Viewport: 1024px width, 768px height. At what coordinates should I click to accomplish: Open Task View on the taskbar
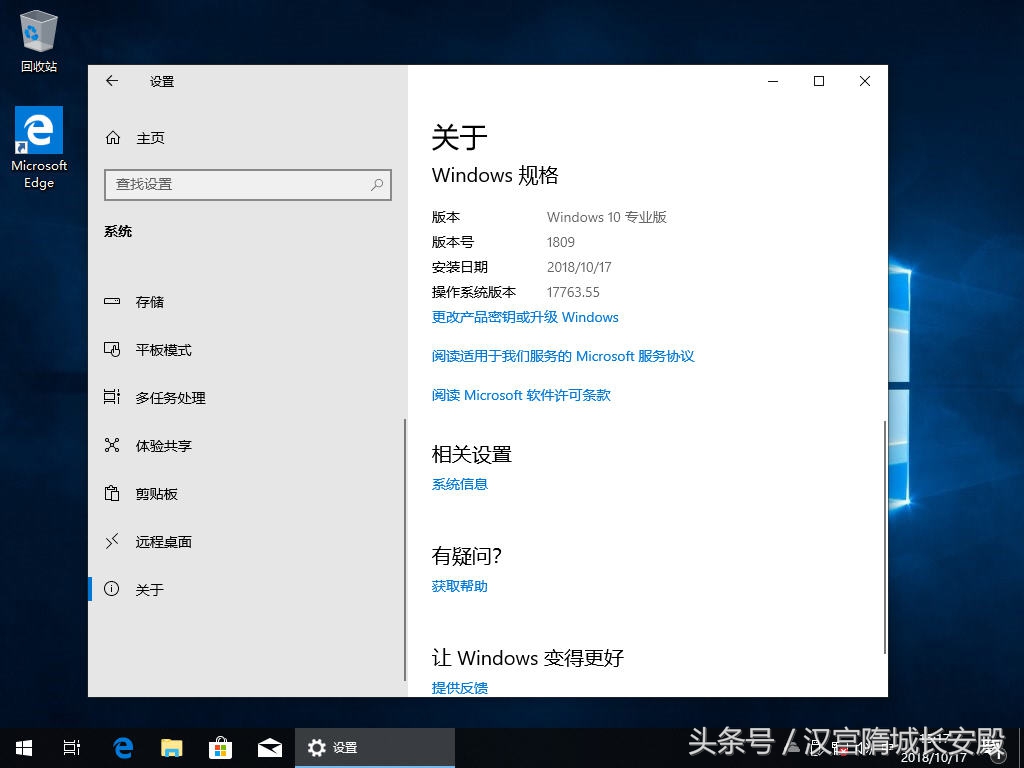coord(72,748)
